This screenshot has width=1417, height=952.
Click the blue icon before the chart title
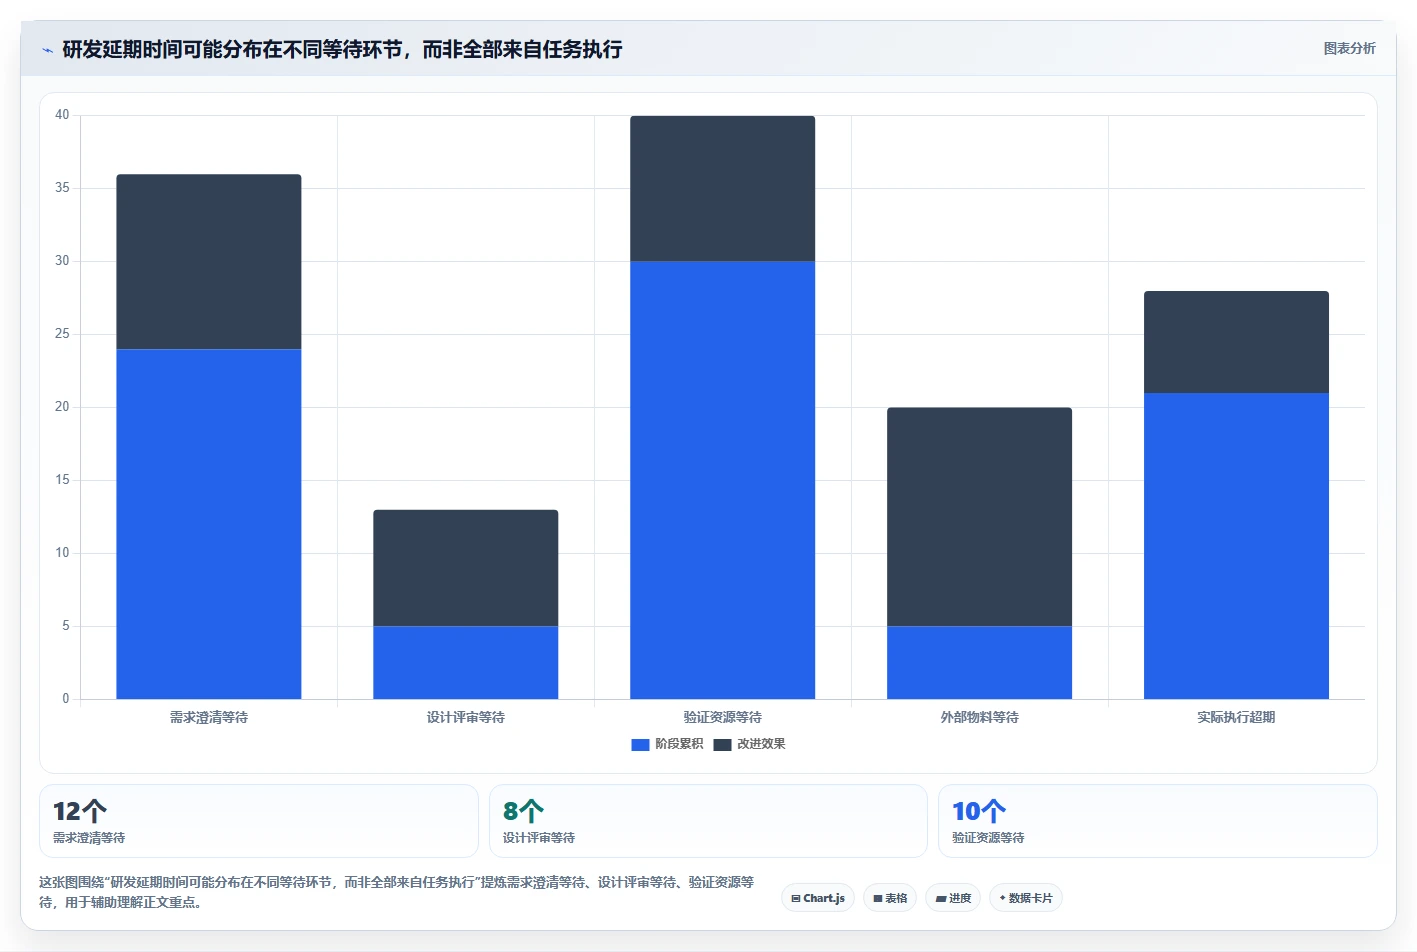[x=47, y=50]
